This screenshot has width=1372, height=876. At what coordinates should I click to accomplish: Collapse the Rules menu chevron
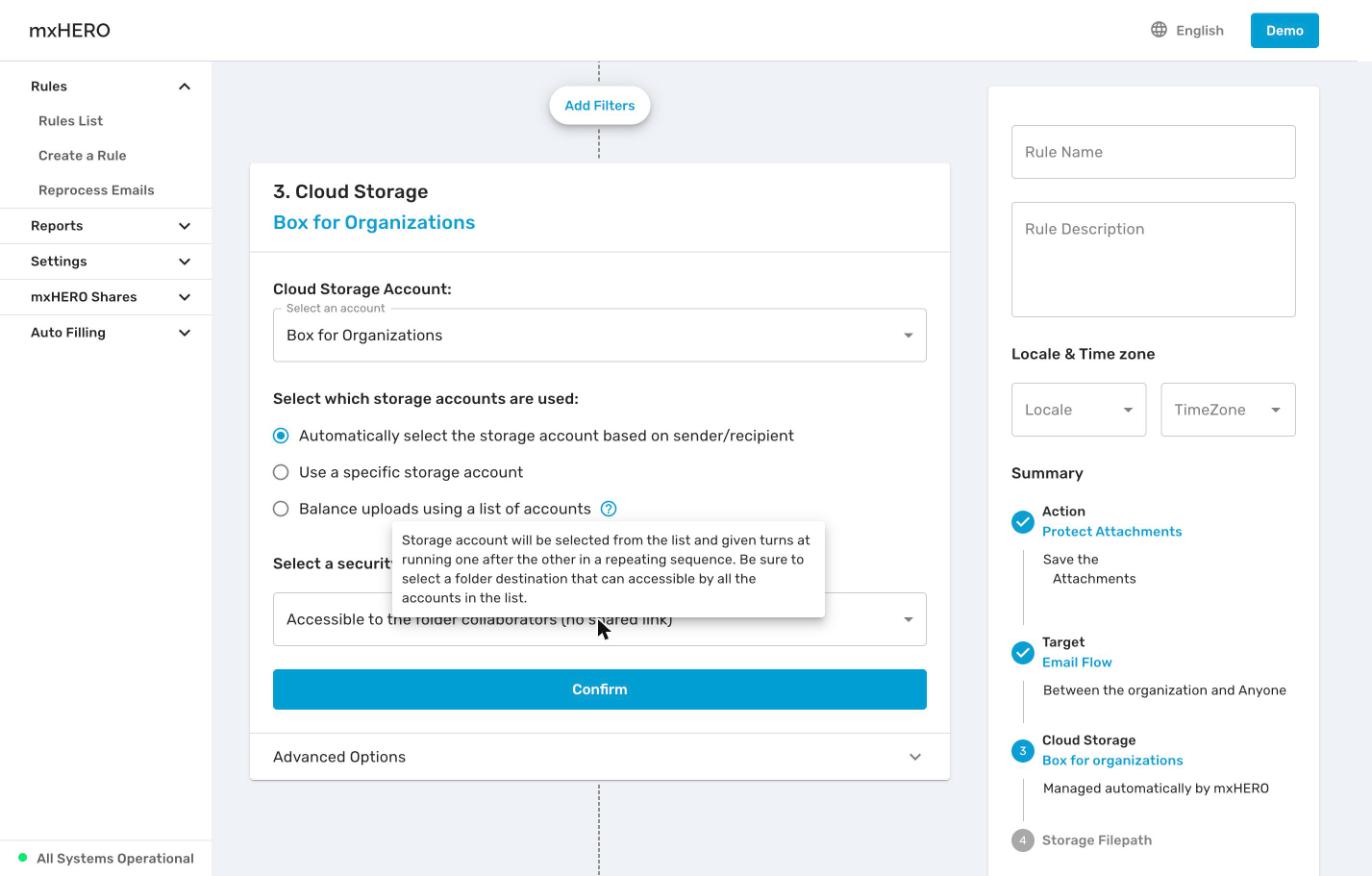point(184,87)
